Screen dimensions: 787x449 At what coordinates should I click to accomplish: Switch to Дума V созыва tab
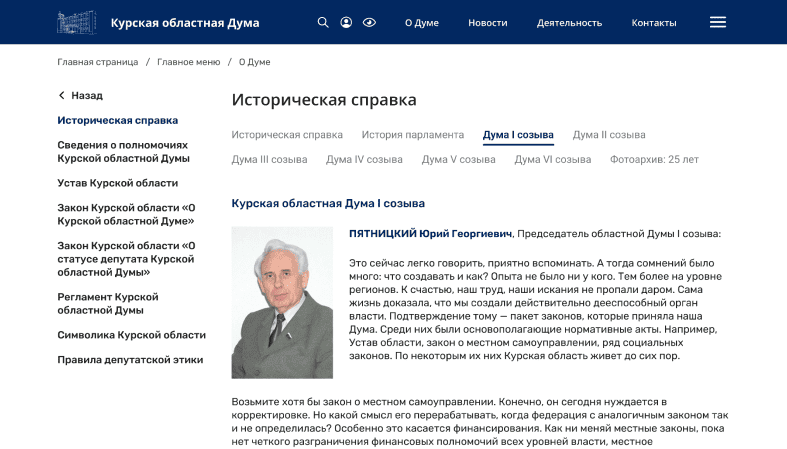click(x=458, y=160)
